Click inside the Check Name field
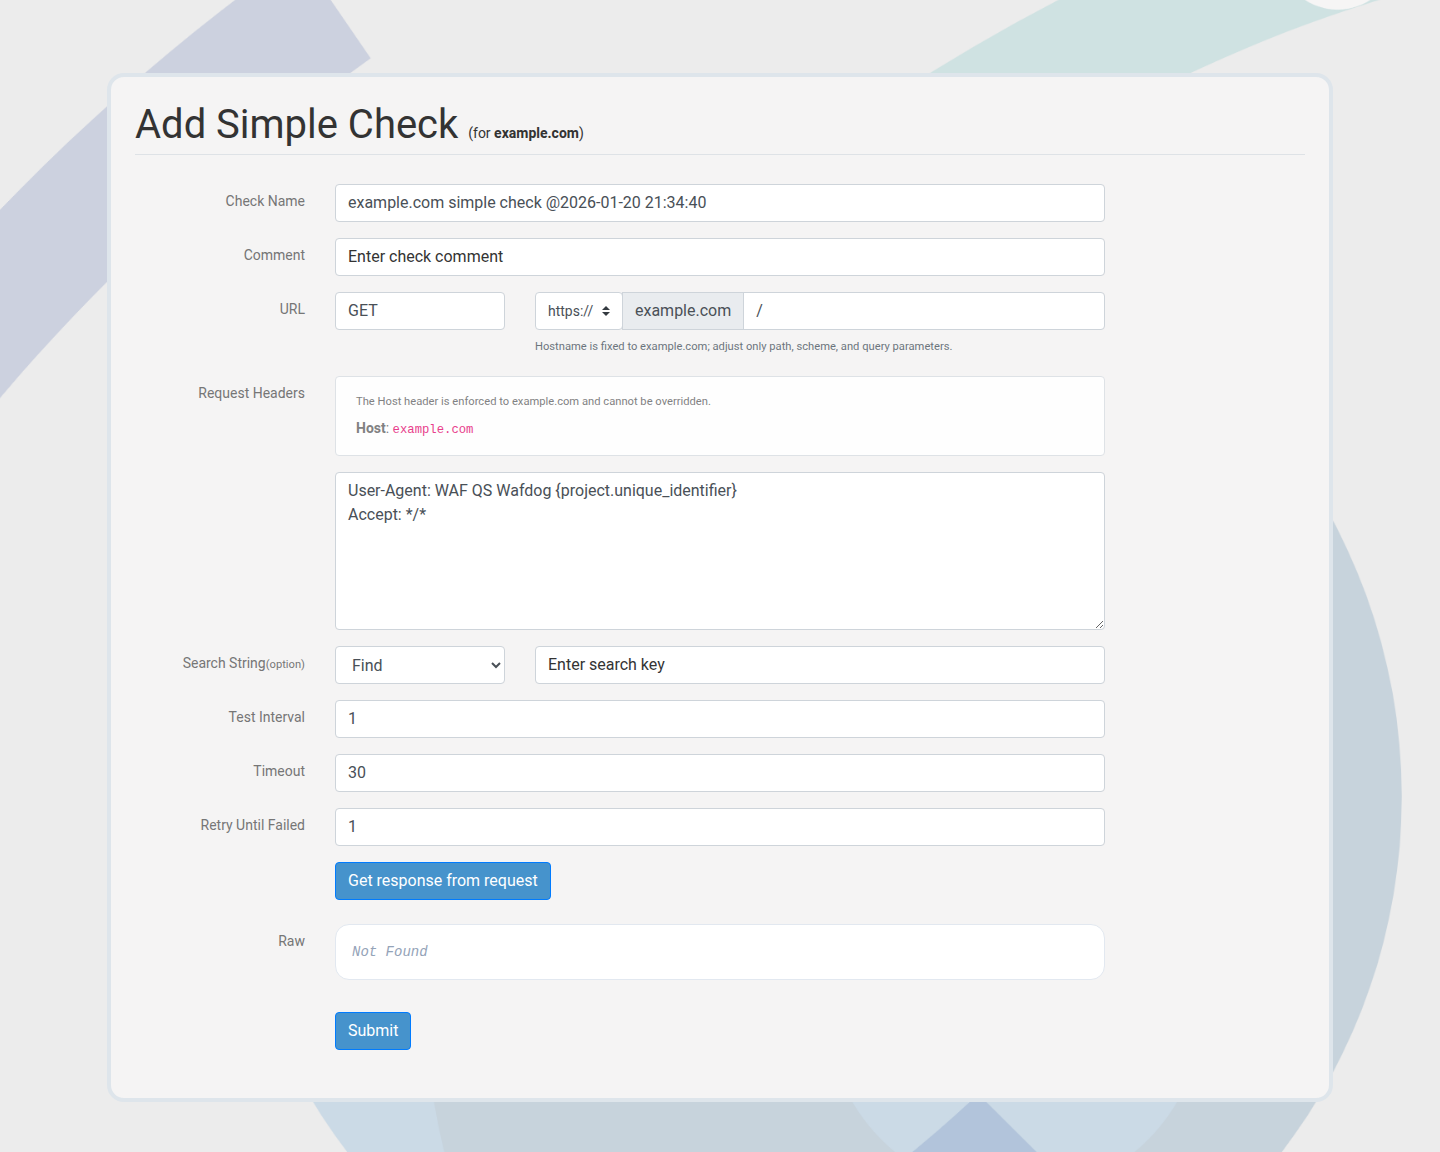 [x=719, y=202]
